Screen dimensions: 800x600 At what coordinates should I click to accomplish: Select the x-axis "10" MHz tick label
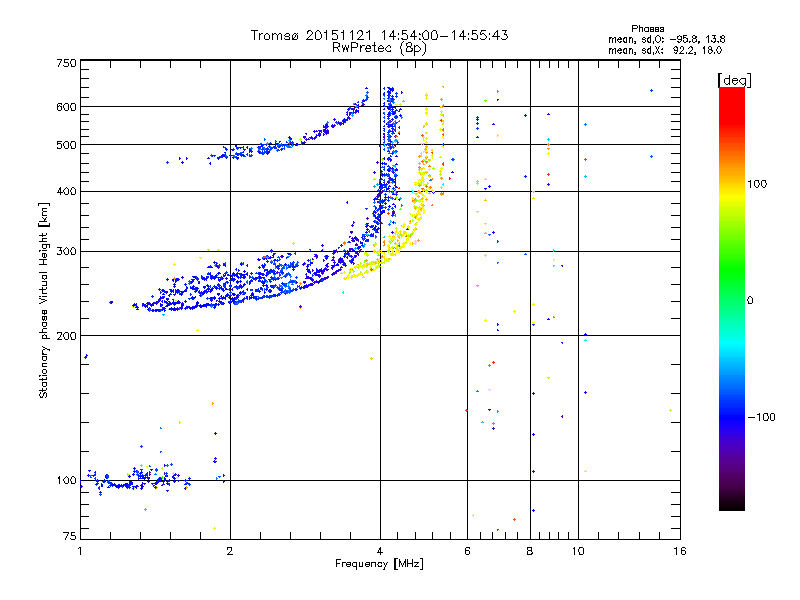[578, 551]
